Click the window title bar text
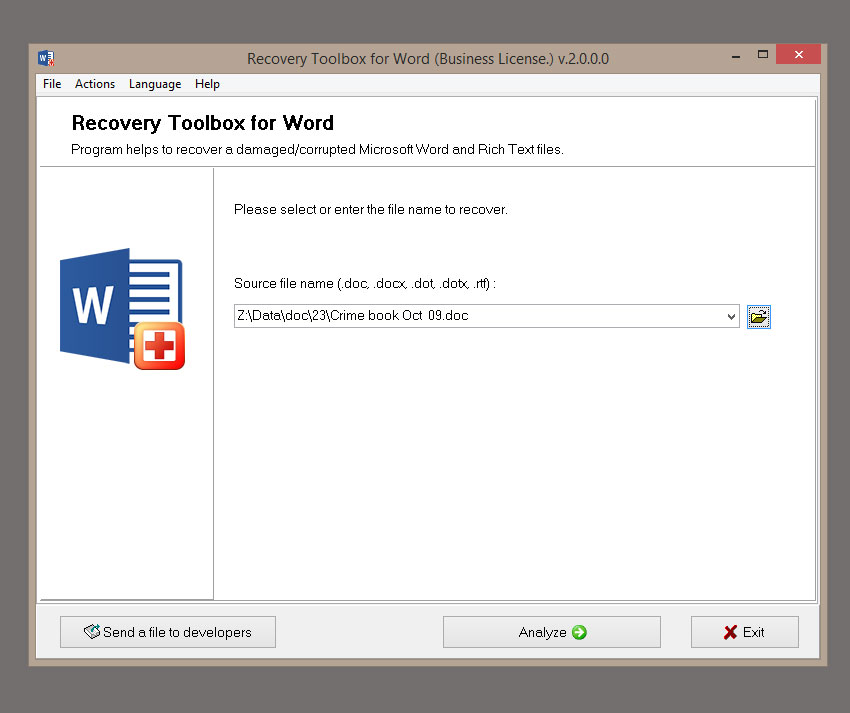This screenshot has height=713, width=850. point(428,59)
